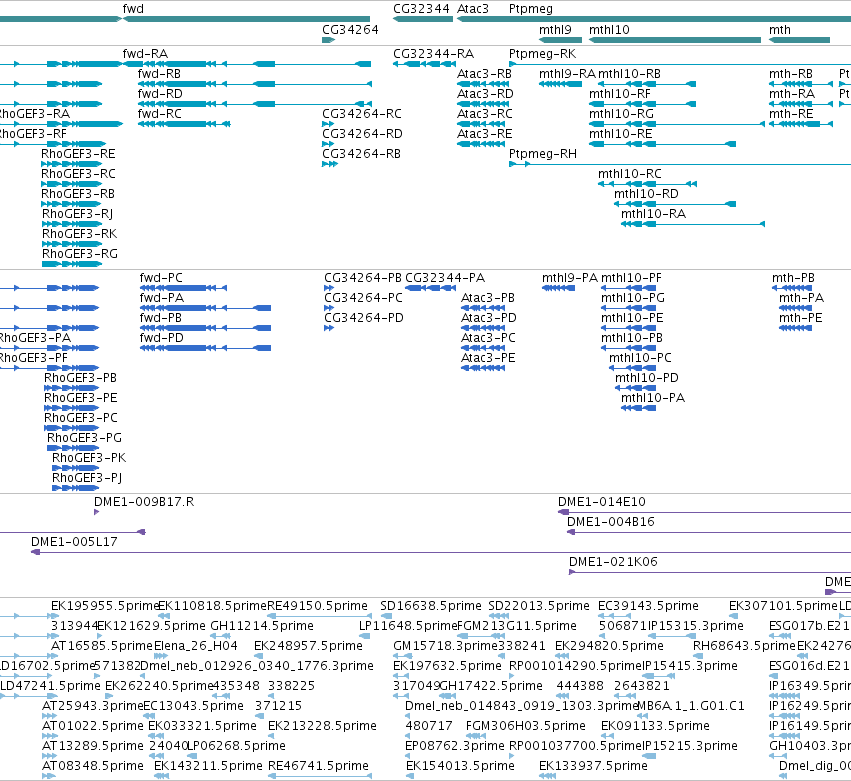Image resolution: width=851 pixels, height=781 pixels.
Task: Select the EK091133.5prime EST label
Action: click(656, 727)
